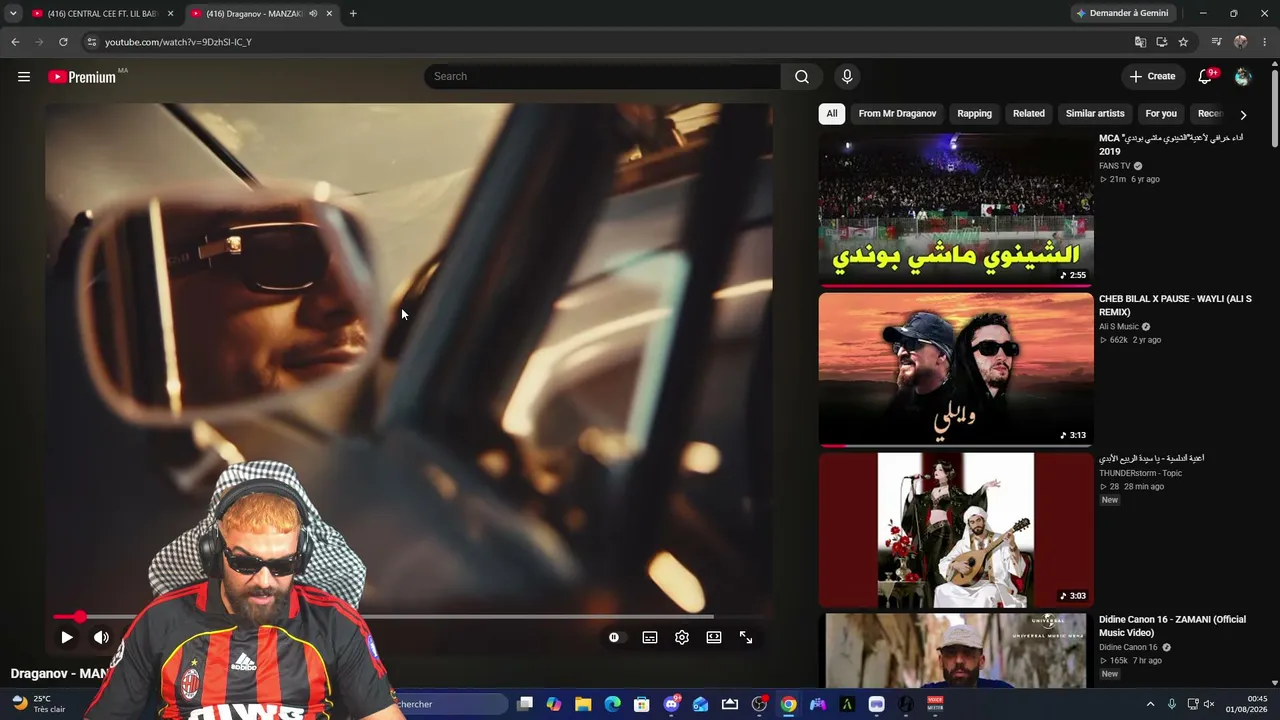Open the weather widget showing 25°C
Screen dimensions: 1280x720
tap(38, 704)
